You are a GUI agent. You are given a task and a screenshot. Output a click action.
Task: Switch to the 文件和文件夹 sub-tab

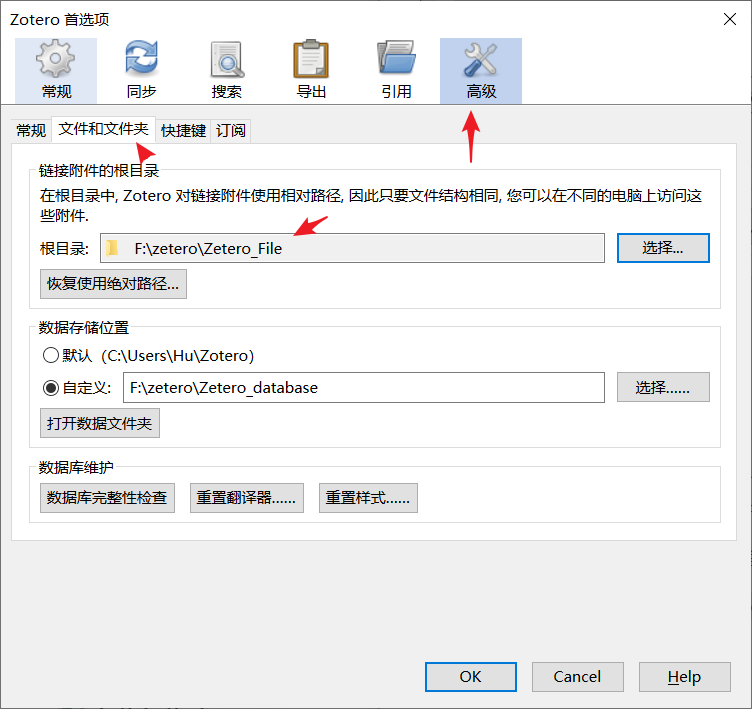coord(104,129)
